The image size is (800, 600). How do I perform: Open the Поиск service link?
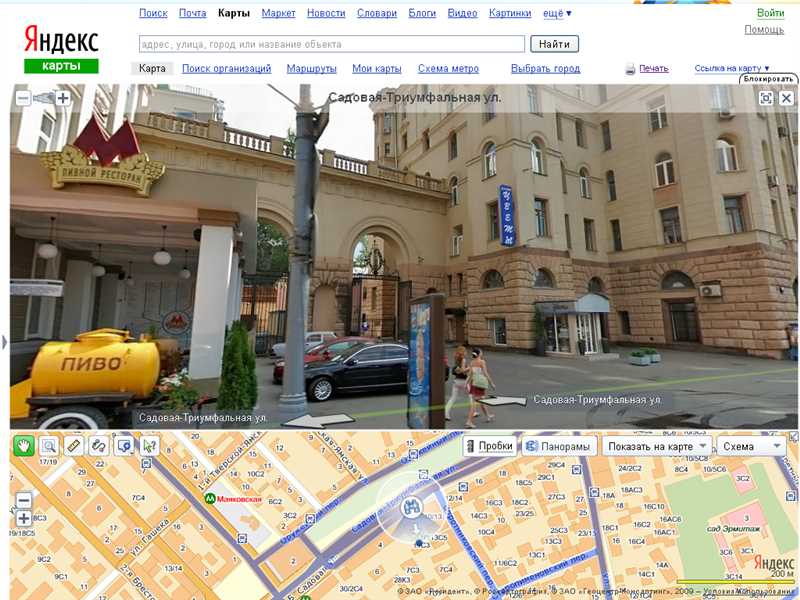(153, 13)
